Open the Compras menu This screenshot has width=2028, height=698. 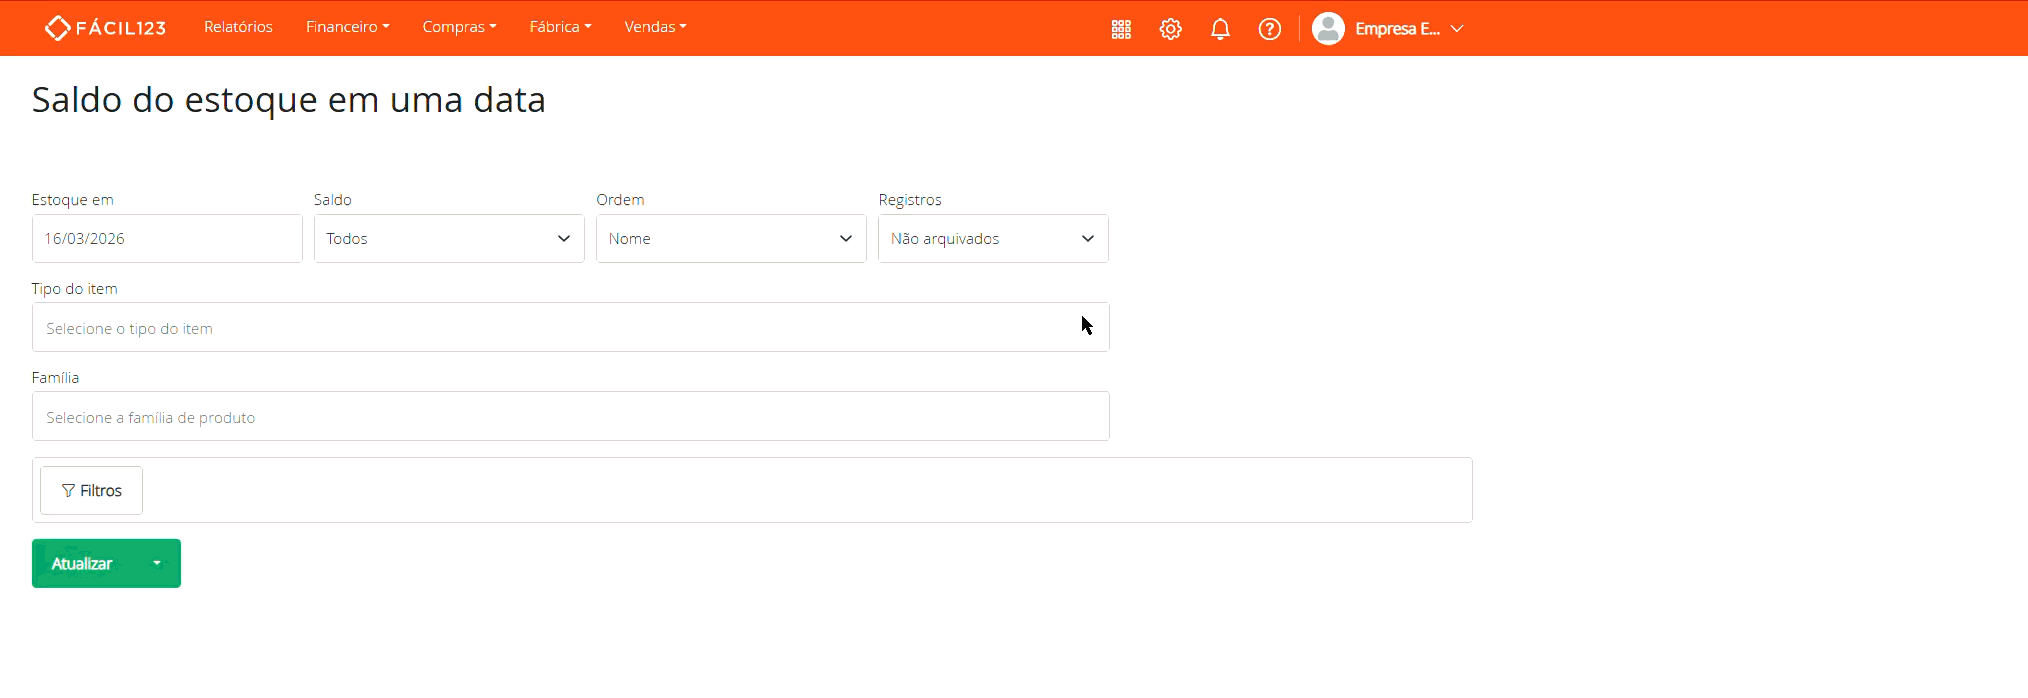[x=459, y=27]
